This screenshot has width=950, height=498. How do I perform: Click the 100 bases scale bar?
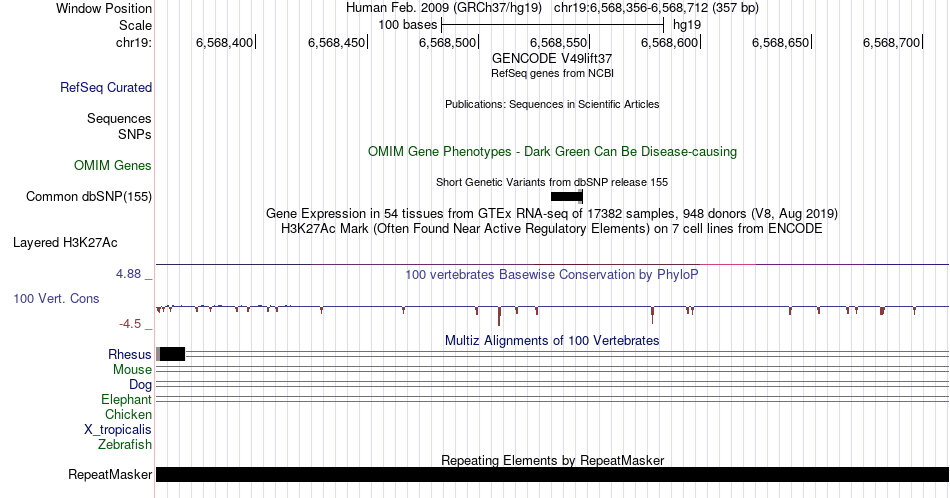(553, 25)
